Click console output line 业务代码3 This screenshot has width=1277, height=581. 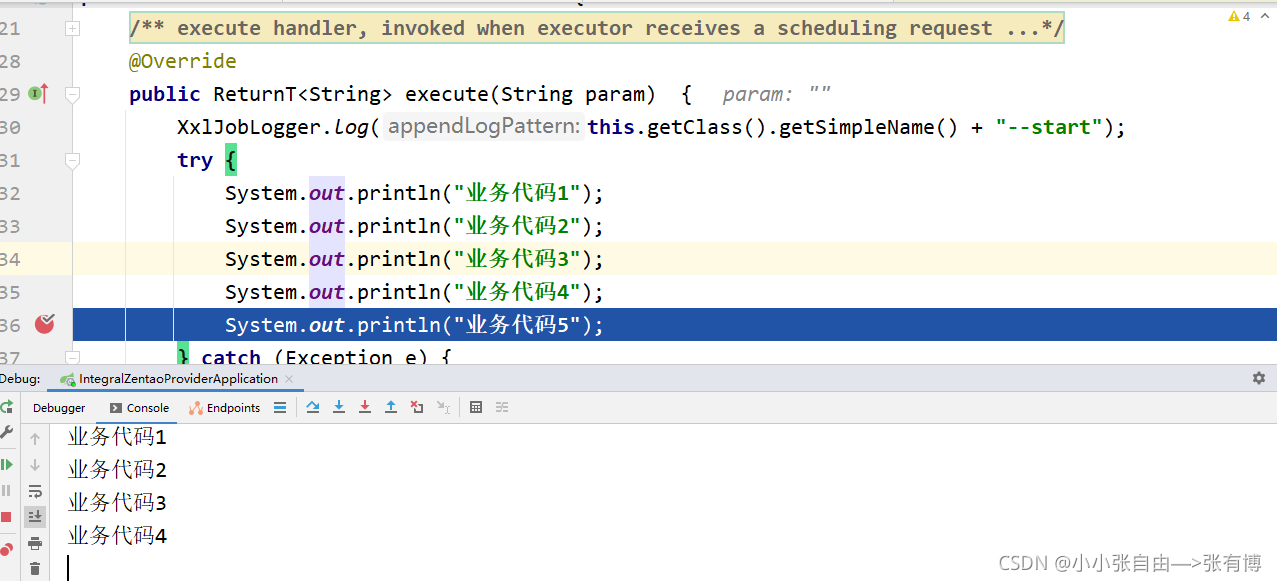coord(117,503)
